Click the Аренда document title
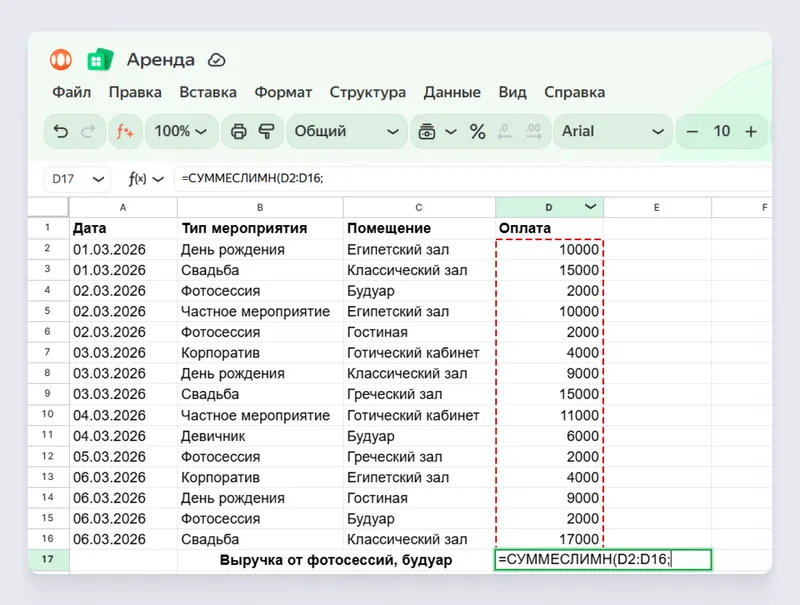The height and width of the screenshot is (605, 800). click(161, 60)
